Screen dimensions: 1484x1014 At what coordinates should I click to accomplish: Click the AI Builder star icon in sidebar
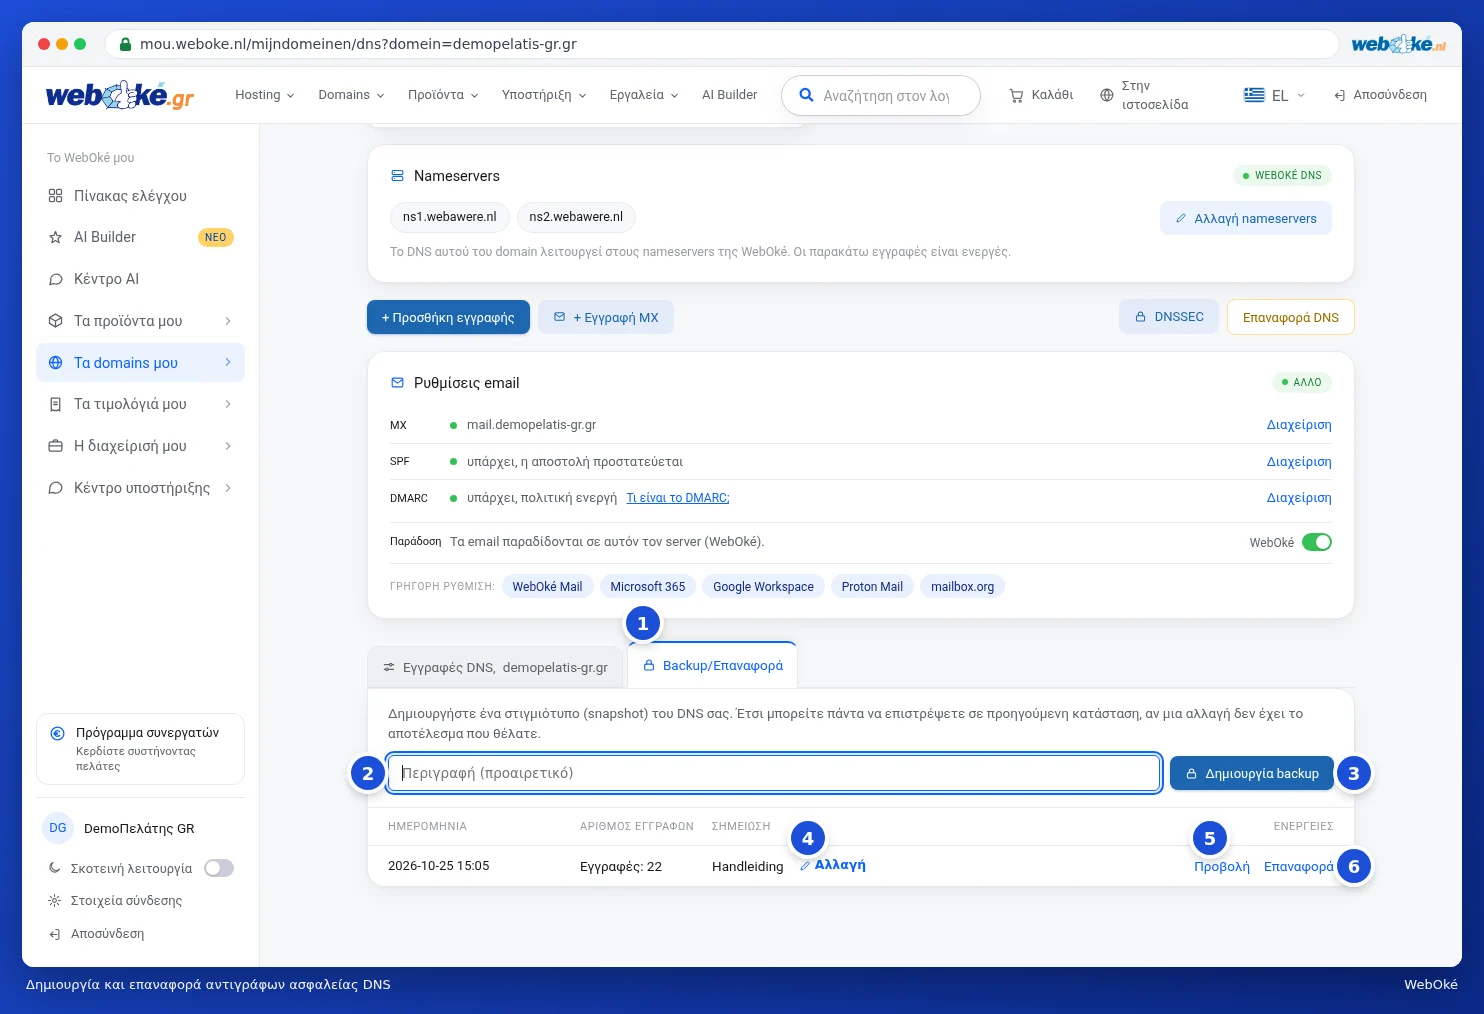pyautogui.click(x=56, y=237)
